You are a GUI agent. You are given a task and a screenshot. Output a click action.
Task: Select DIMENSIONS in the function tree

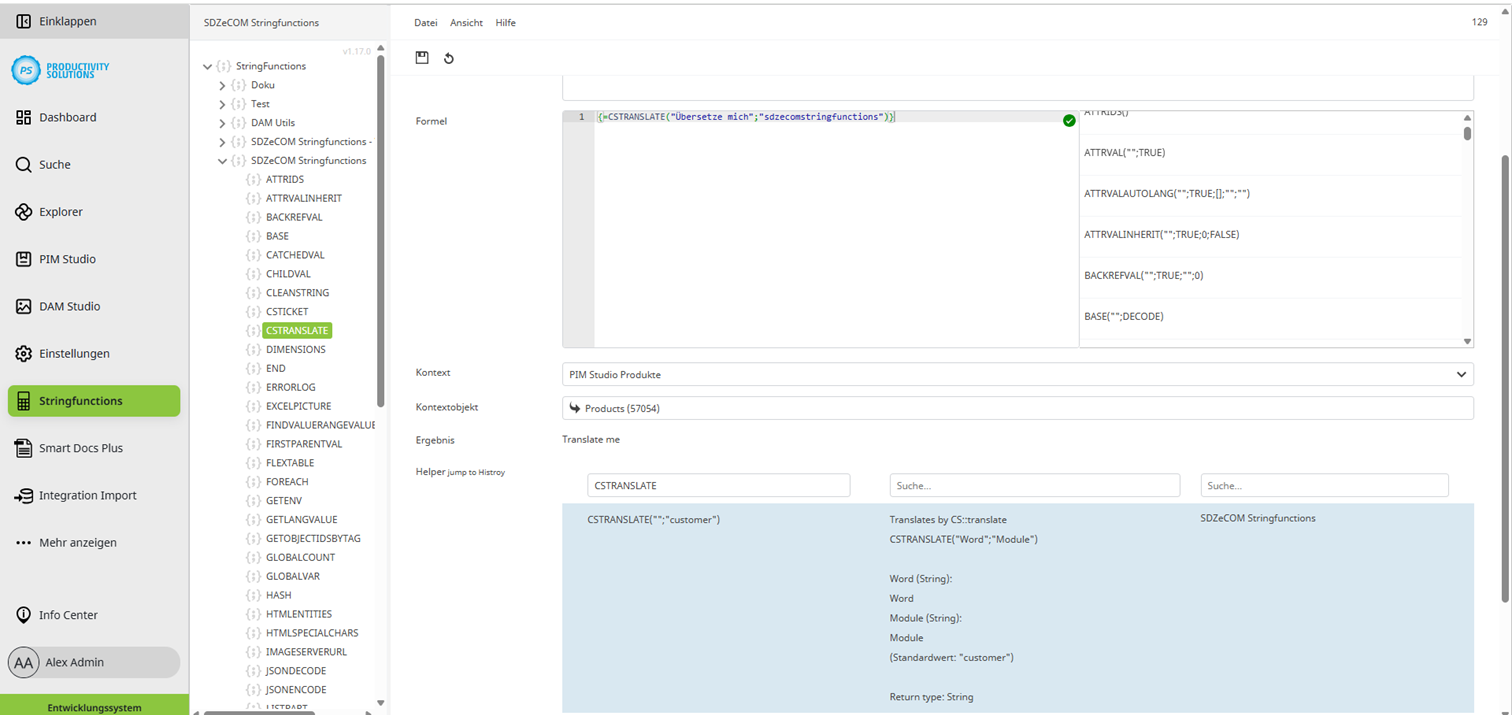click(295, 350)
